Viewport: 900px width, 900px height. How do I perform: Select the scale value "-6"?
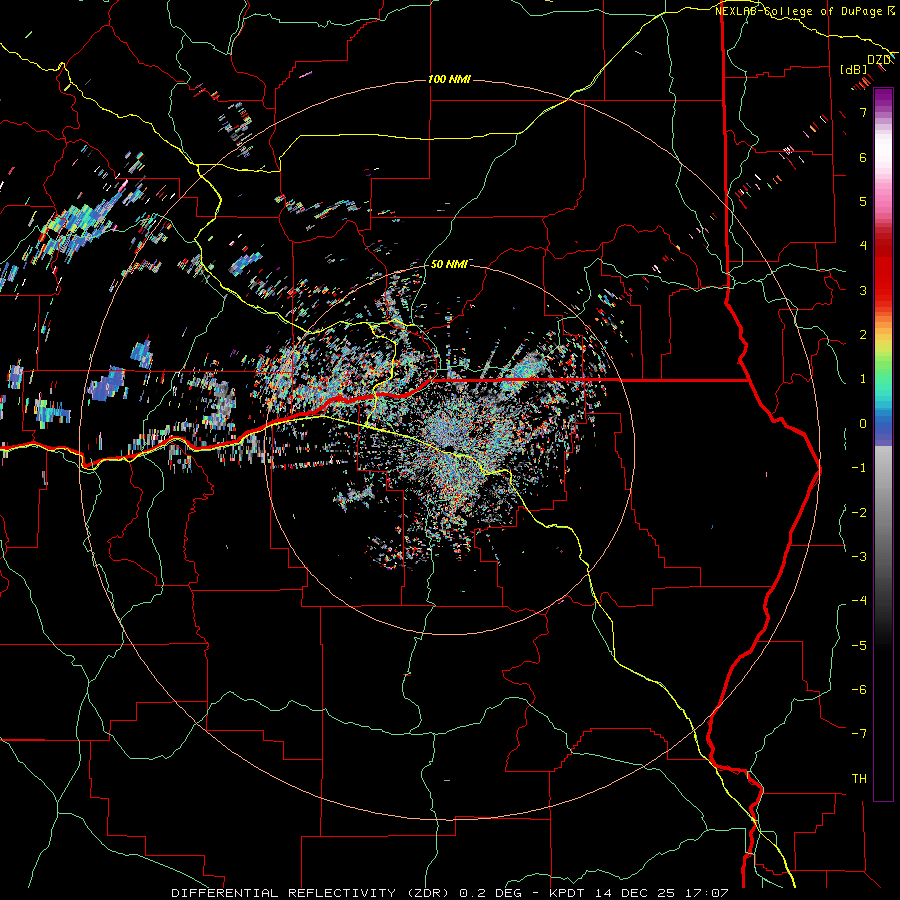pyautogui.click(x=859, y=690)
